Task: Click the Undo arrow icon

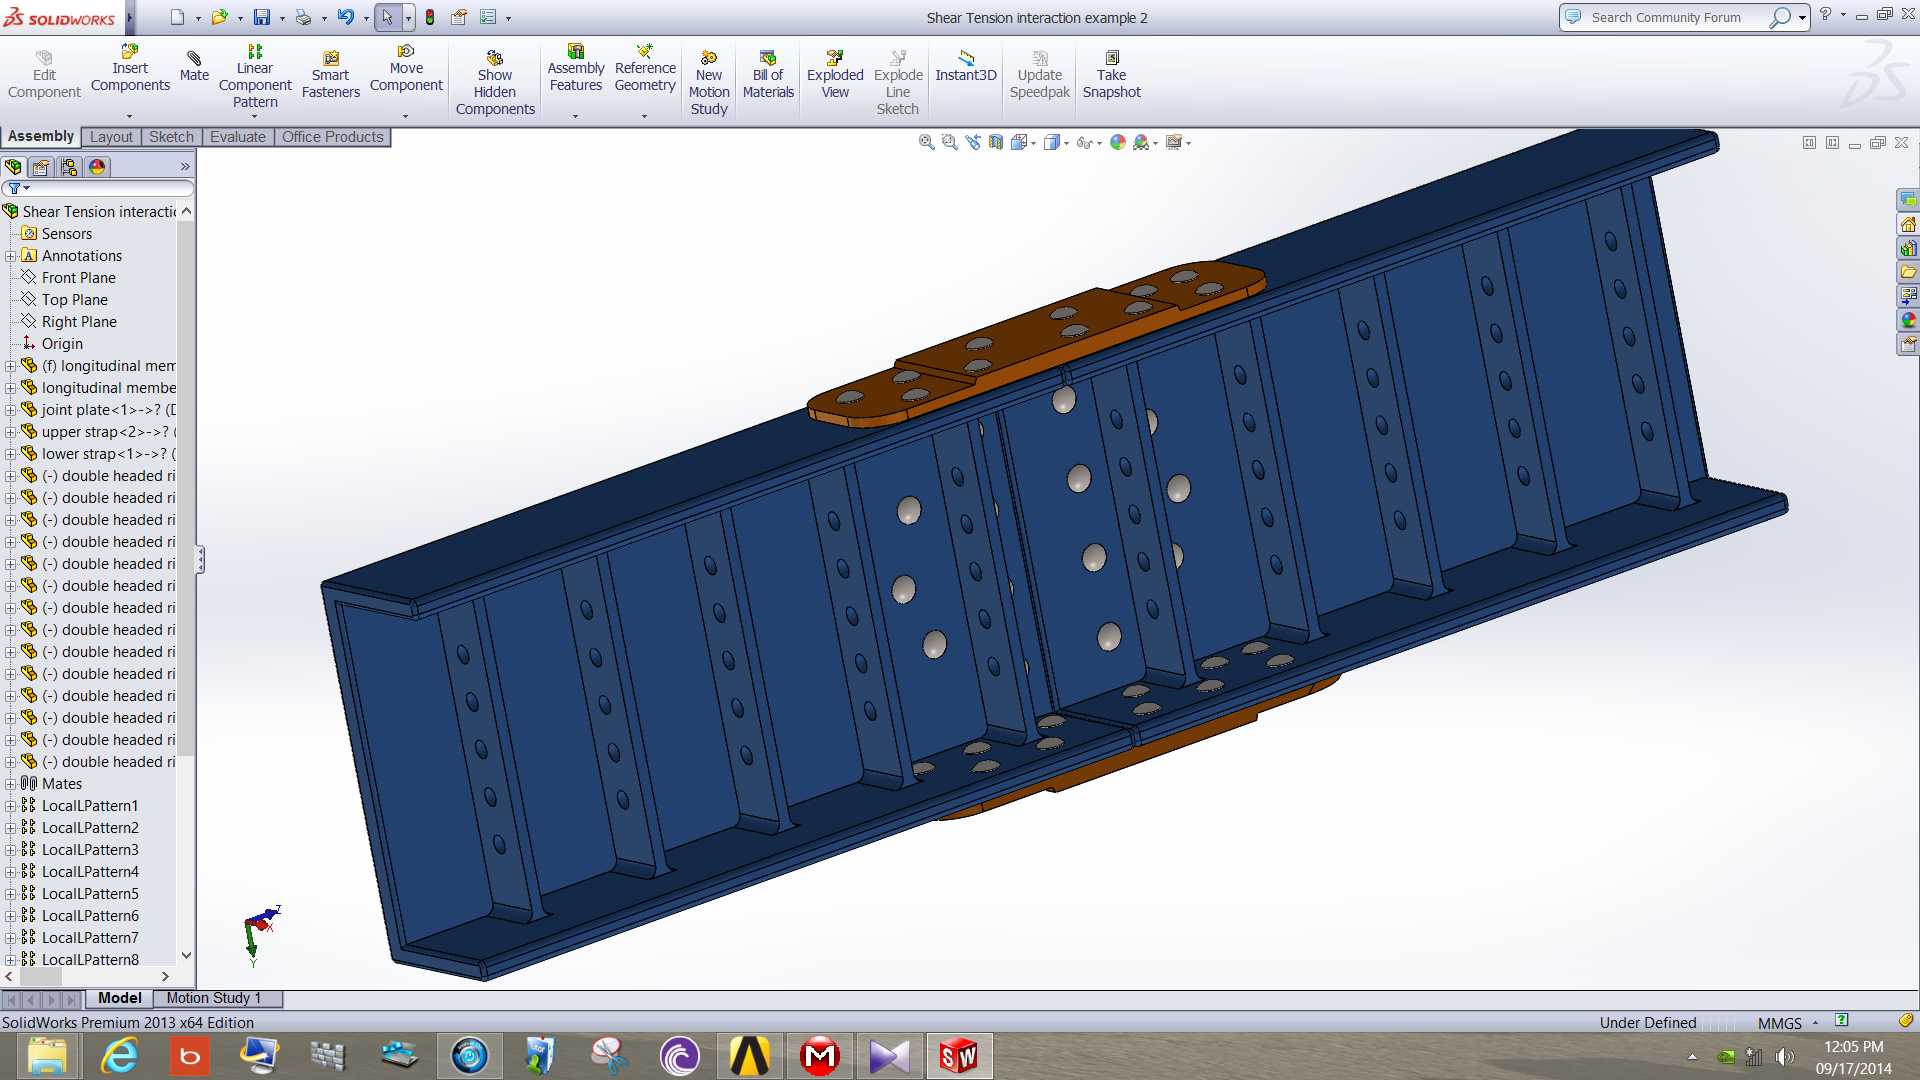Action: 346,17
